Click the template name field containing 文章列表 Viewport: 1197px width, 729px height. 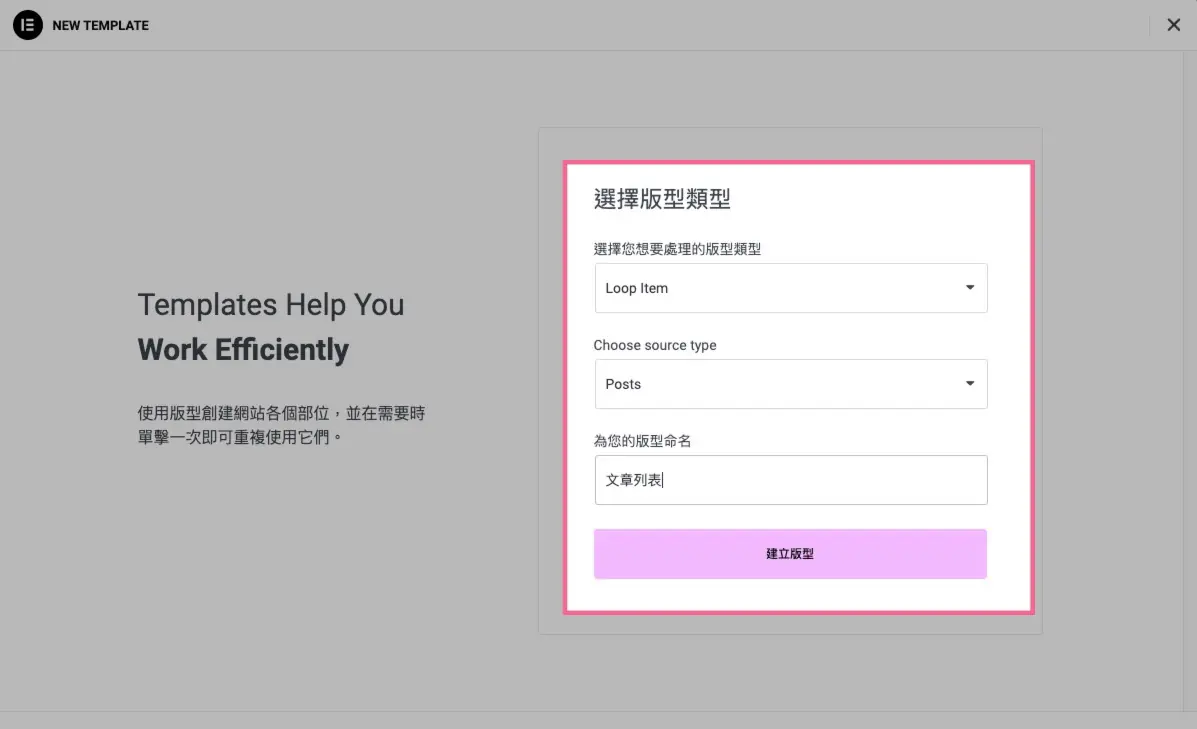click(x=791, y=480)
